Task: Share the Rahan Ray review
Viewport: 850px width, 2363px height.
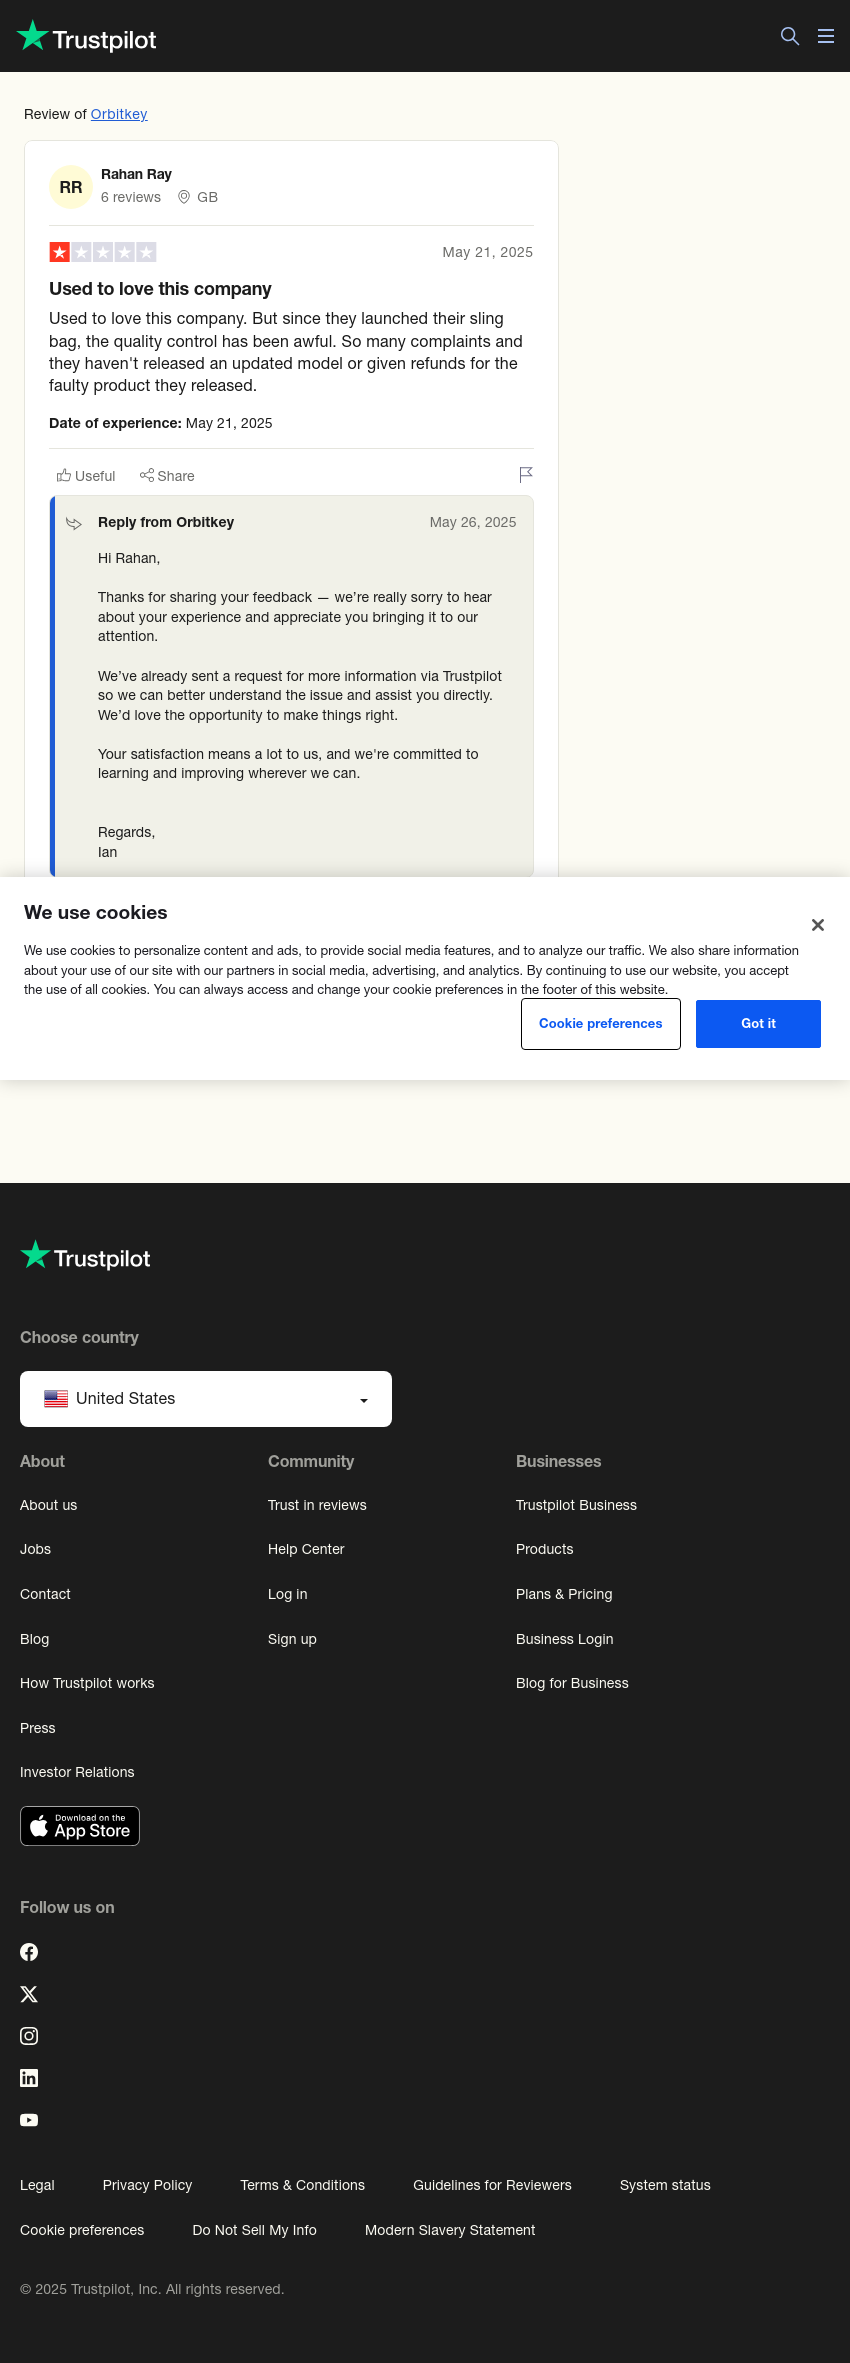Action: (167, 476)
